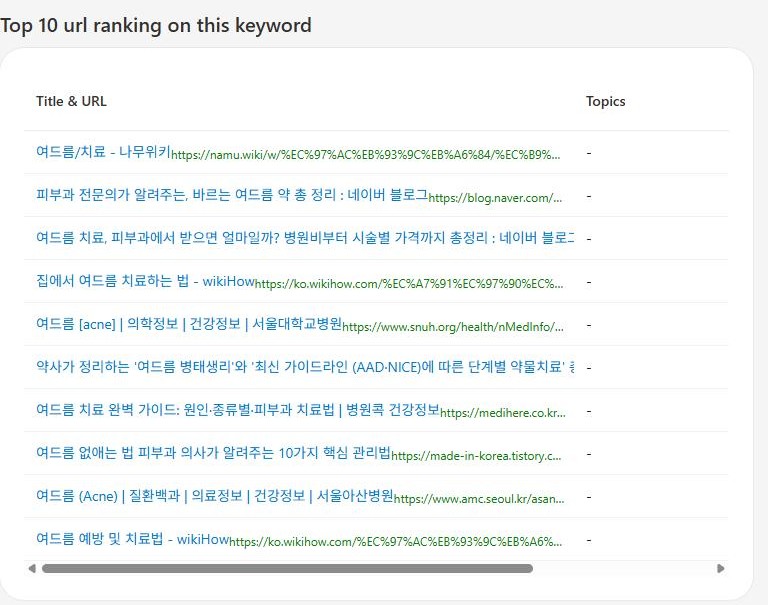The width and height of the screenshot is (768, 605).
Task: Click the horizontal scrollbar thumb
Action: (287, 568)
